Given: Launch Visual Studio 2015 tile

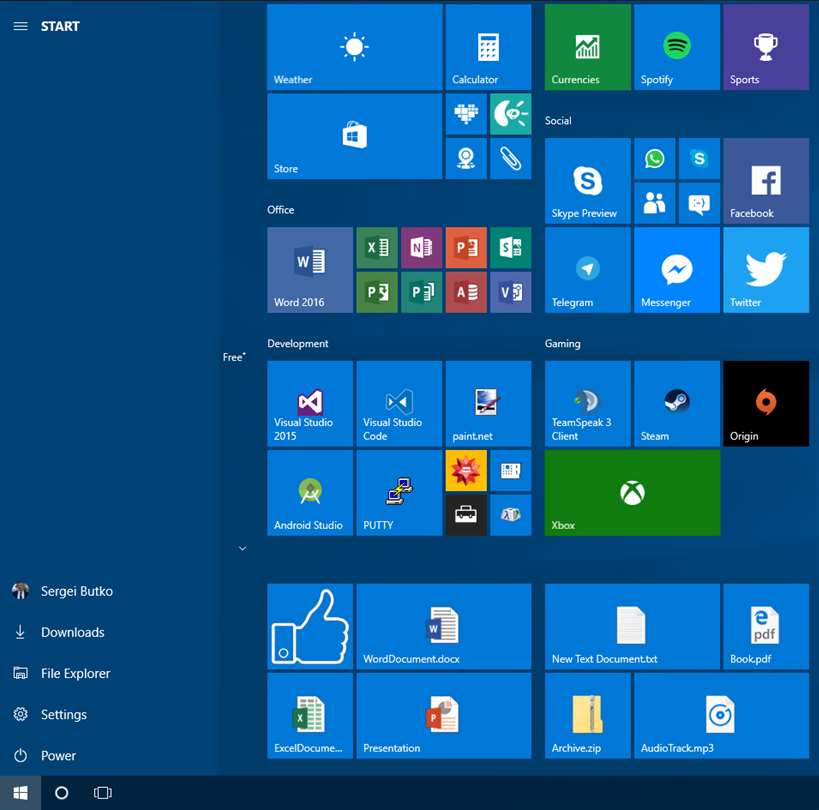Looking at the screenshot, I should click(x=310, y=404).
